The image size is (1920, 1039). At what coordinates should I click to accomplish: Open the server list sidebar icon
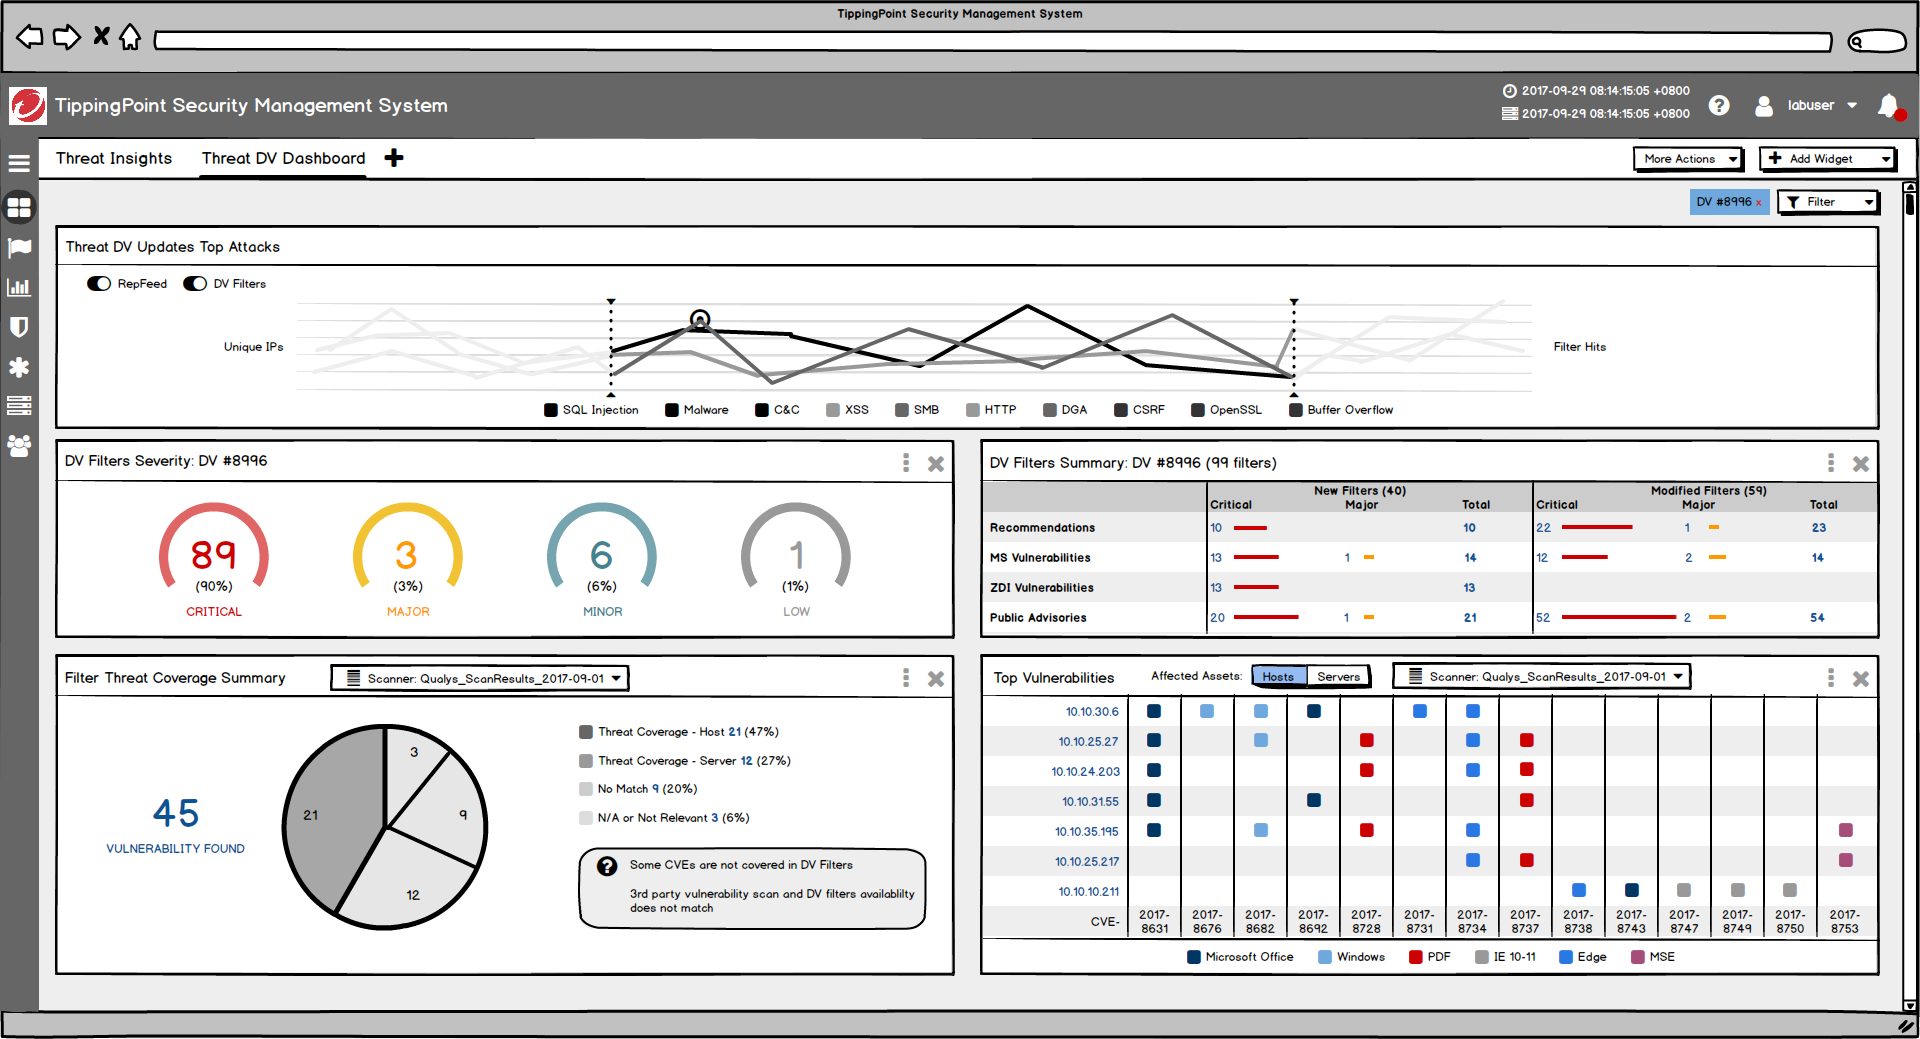click(19, 405)
